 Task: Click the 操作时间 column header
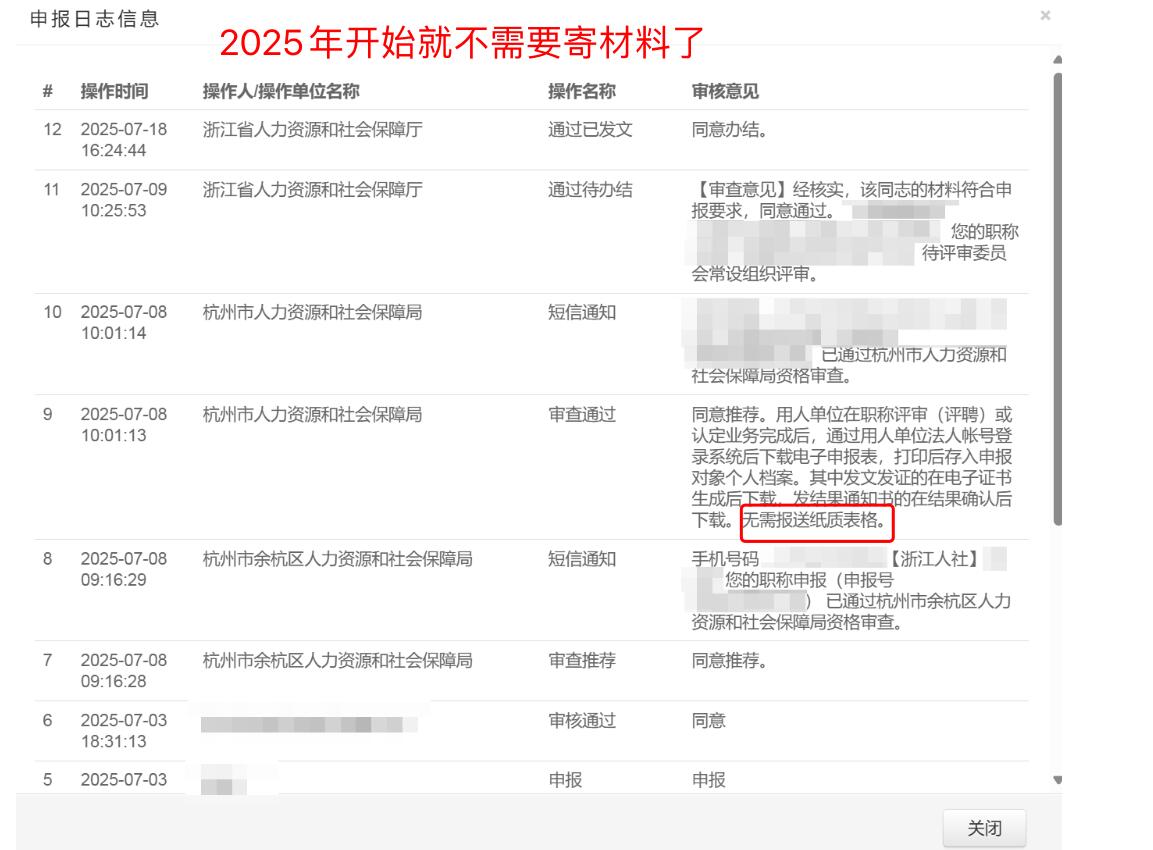pyautogui.click(x=114, y=92)
